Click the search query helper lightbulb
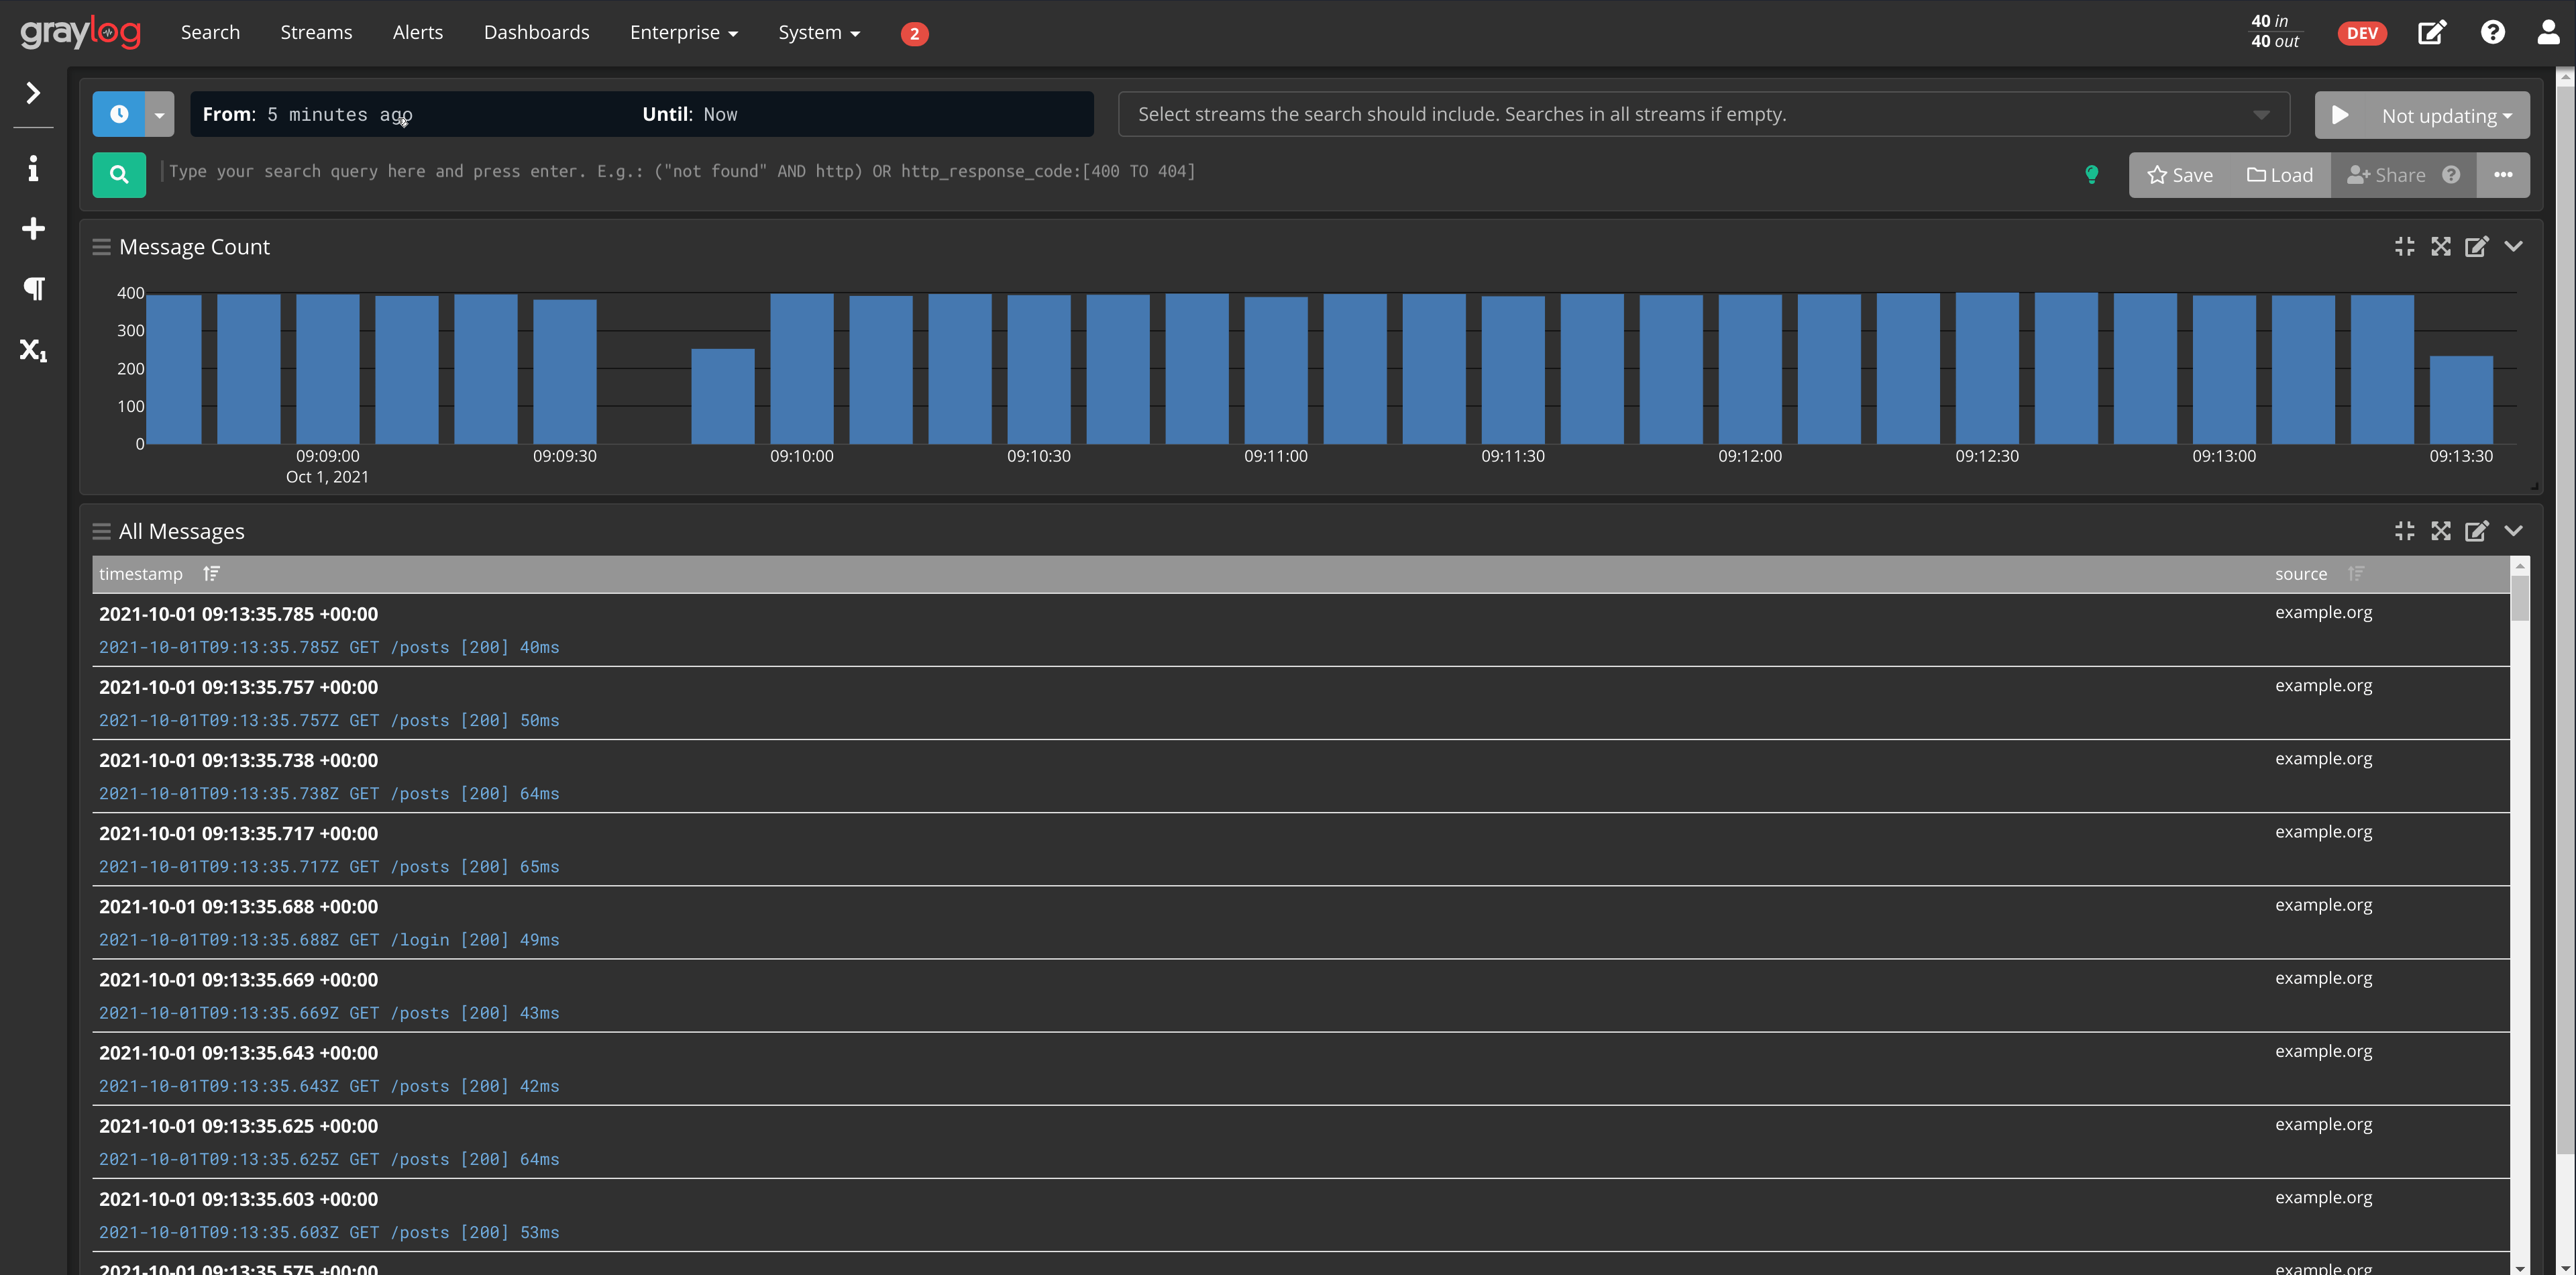 (2093, 174)
